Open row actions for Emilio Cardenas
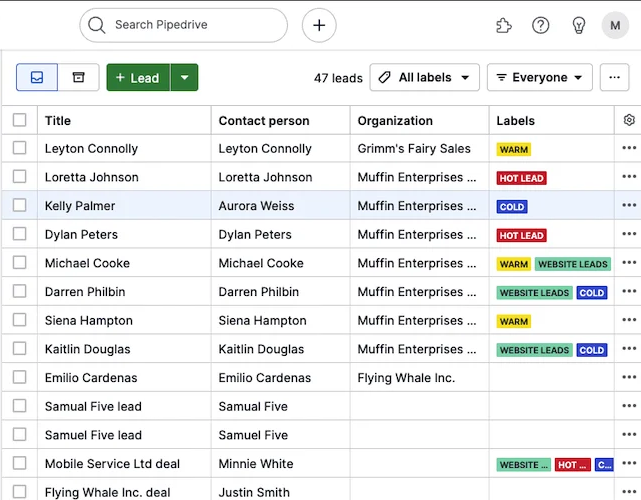Viewport: 641px width, 500px height. click(629, 377)
